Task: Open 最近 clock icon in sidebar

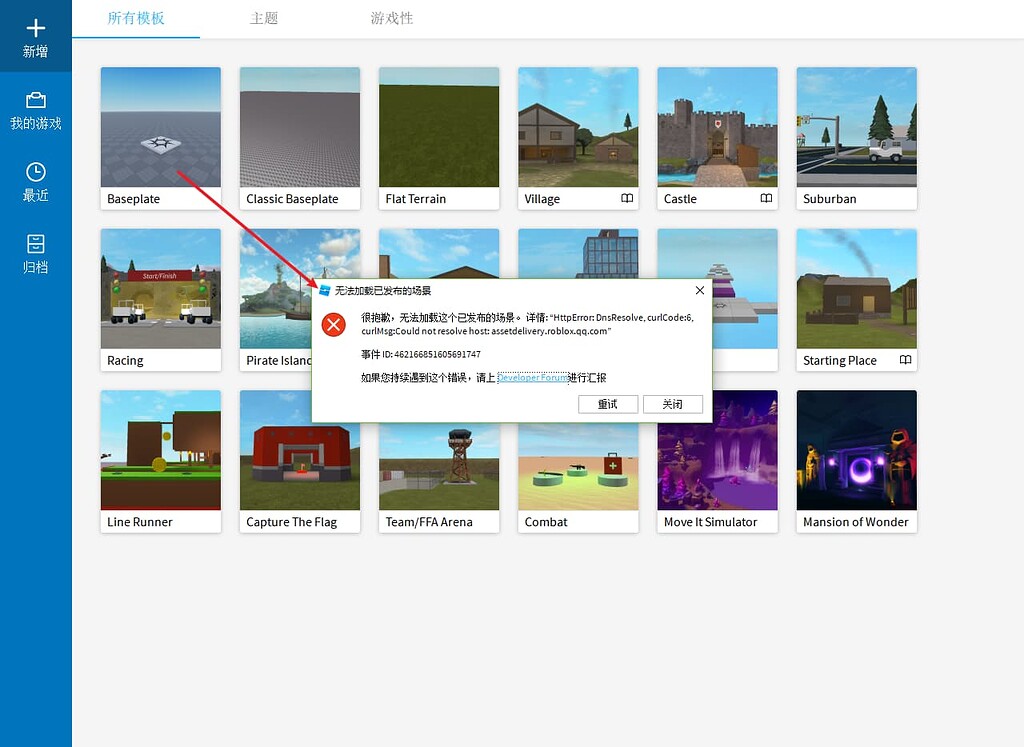Action: point(35,172)
